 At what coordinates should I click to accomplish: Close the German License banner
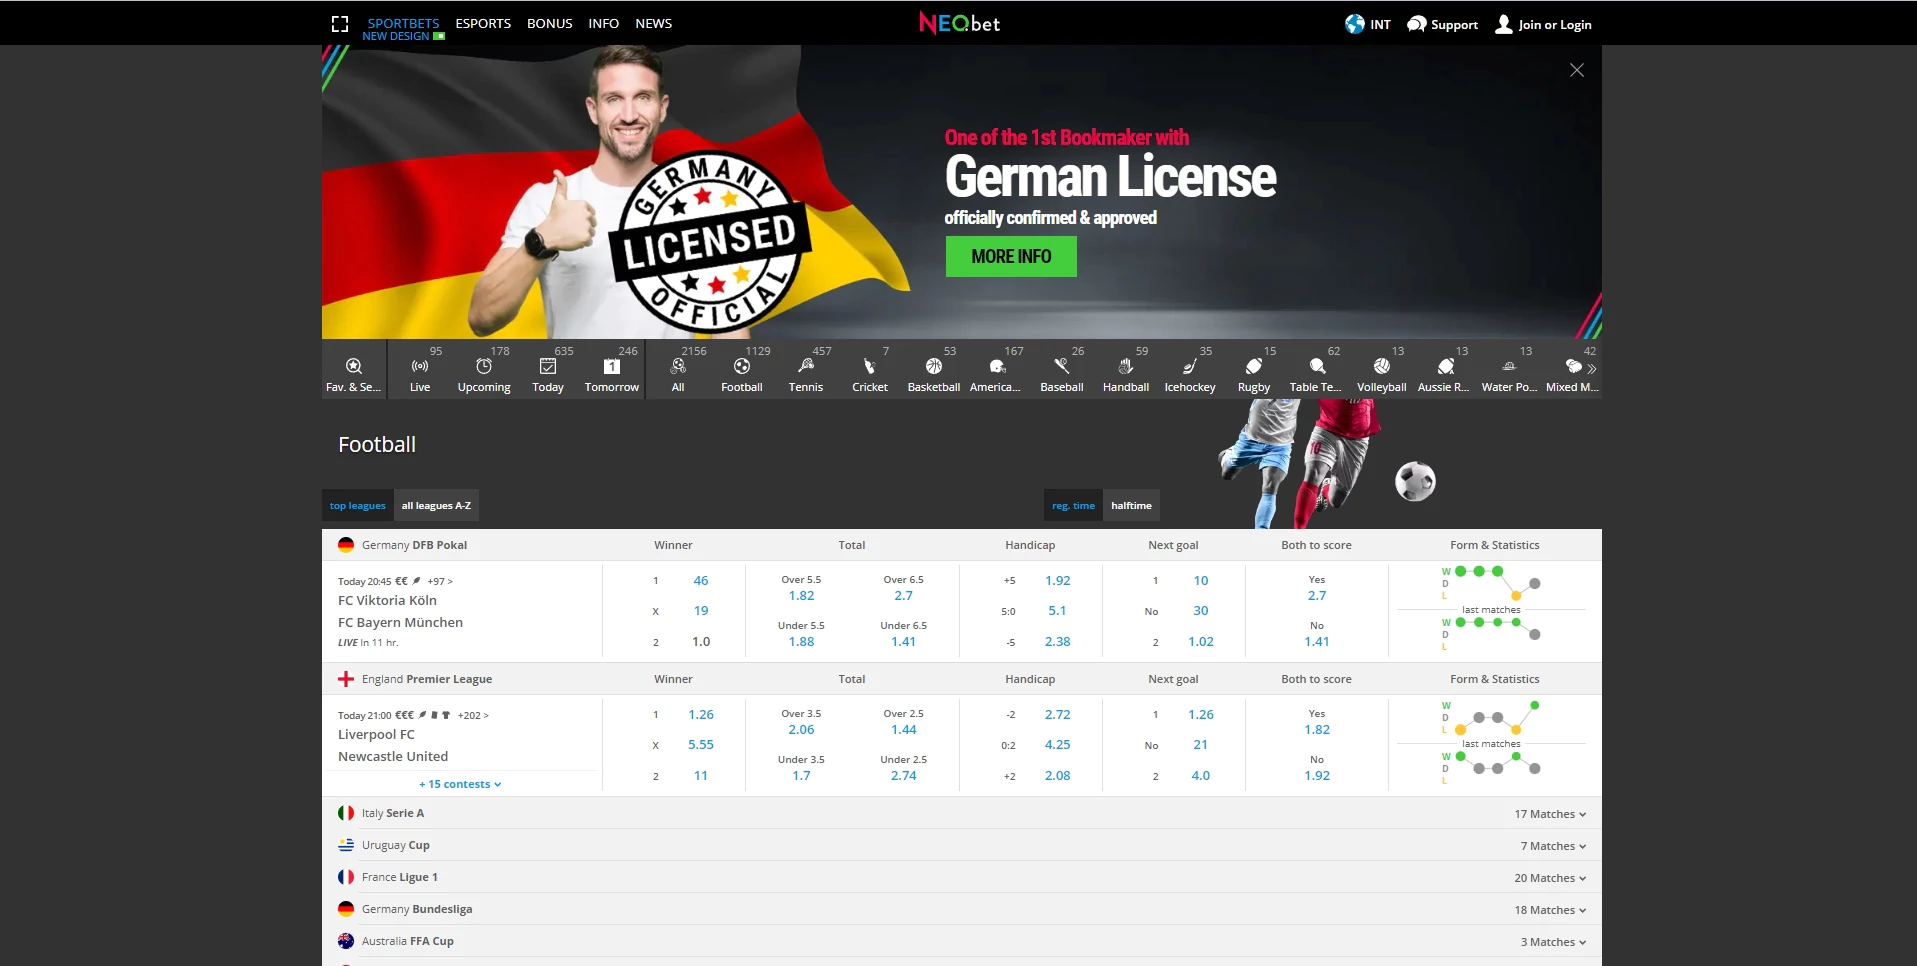coord(1577,70)
